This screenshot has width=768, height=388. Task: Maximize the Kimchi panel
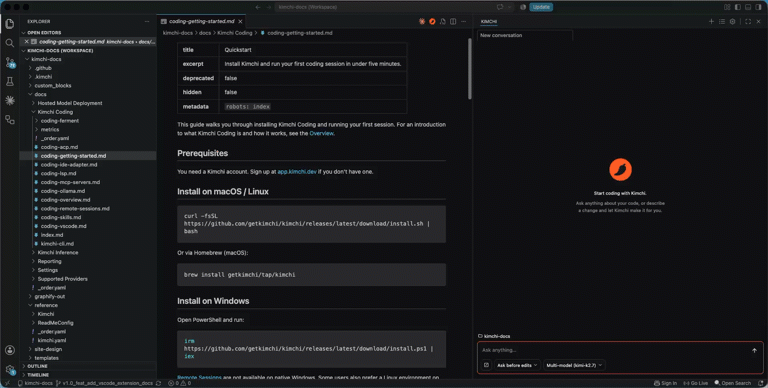(748, 22)
